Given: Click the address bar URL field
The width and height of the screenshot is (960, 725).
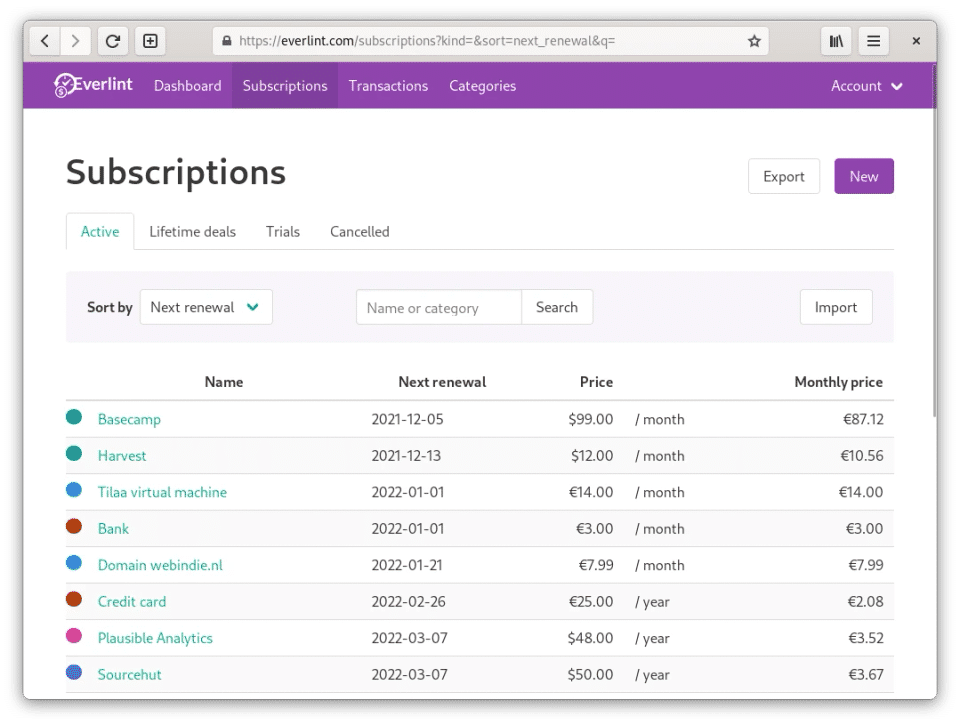Looking at the screenshot, I should tap(490, 41).
